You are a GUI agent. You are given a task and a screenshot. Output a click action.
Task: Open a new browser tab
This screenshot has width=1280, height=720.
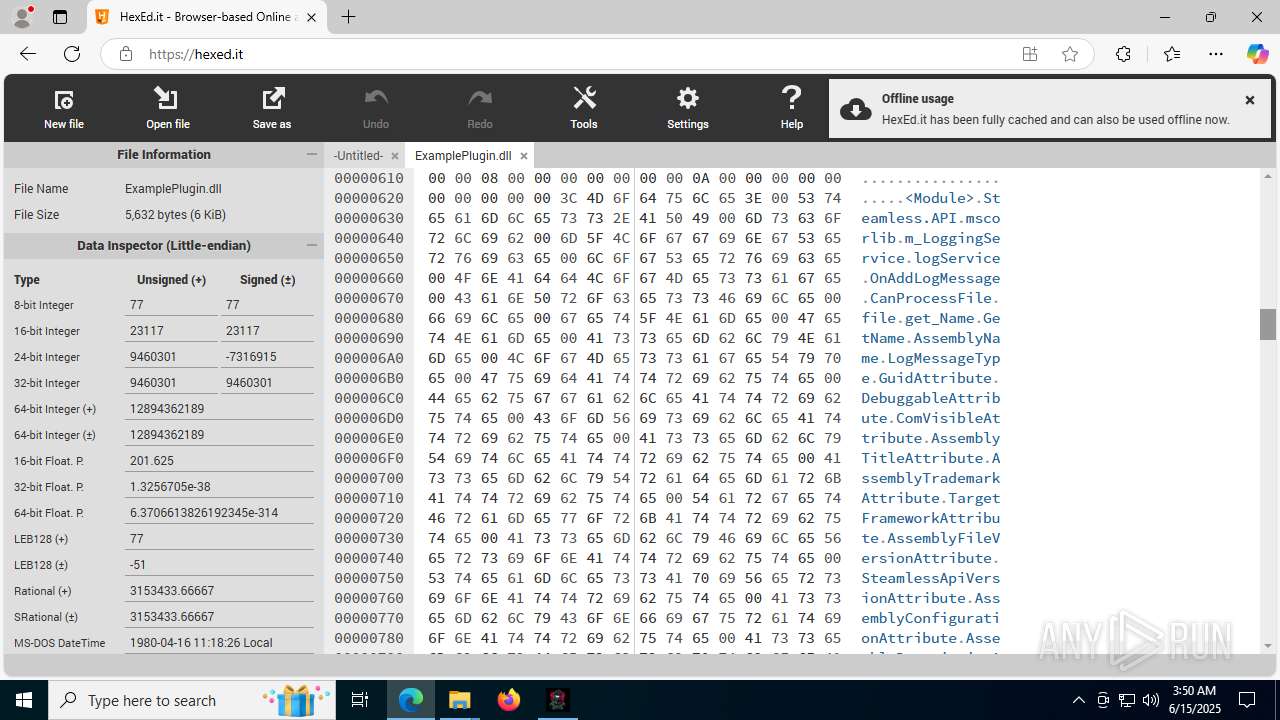[348, 17]
